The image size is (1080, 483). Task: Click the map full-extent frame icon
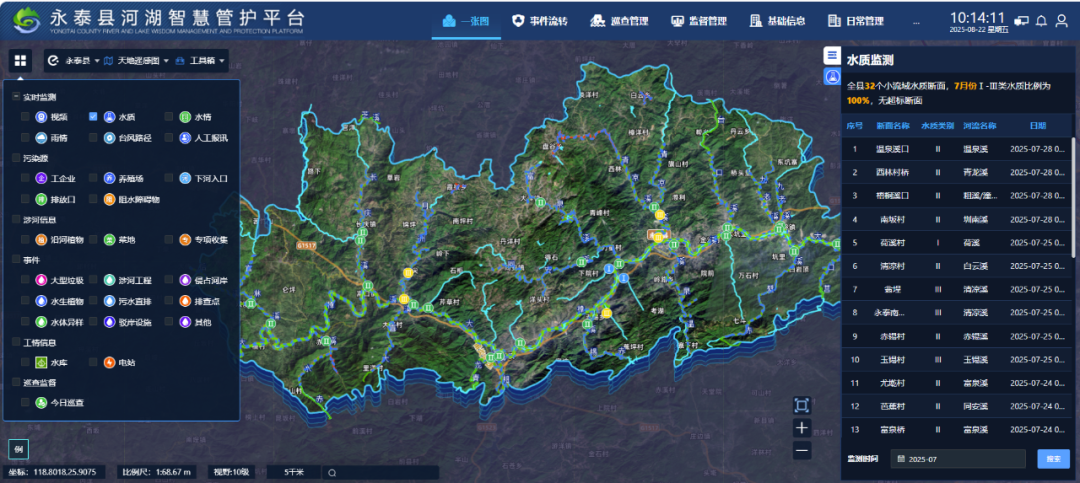(x=801, y=405)
